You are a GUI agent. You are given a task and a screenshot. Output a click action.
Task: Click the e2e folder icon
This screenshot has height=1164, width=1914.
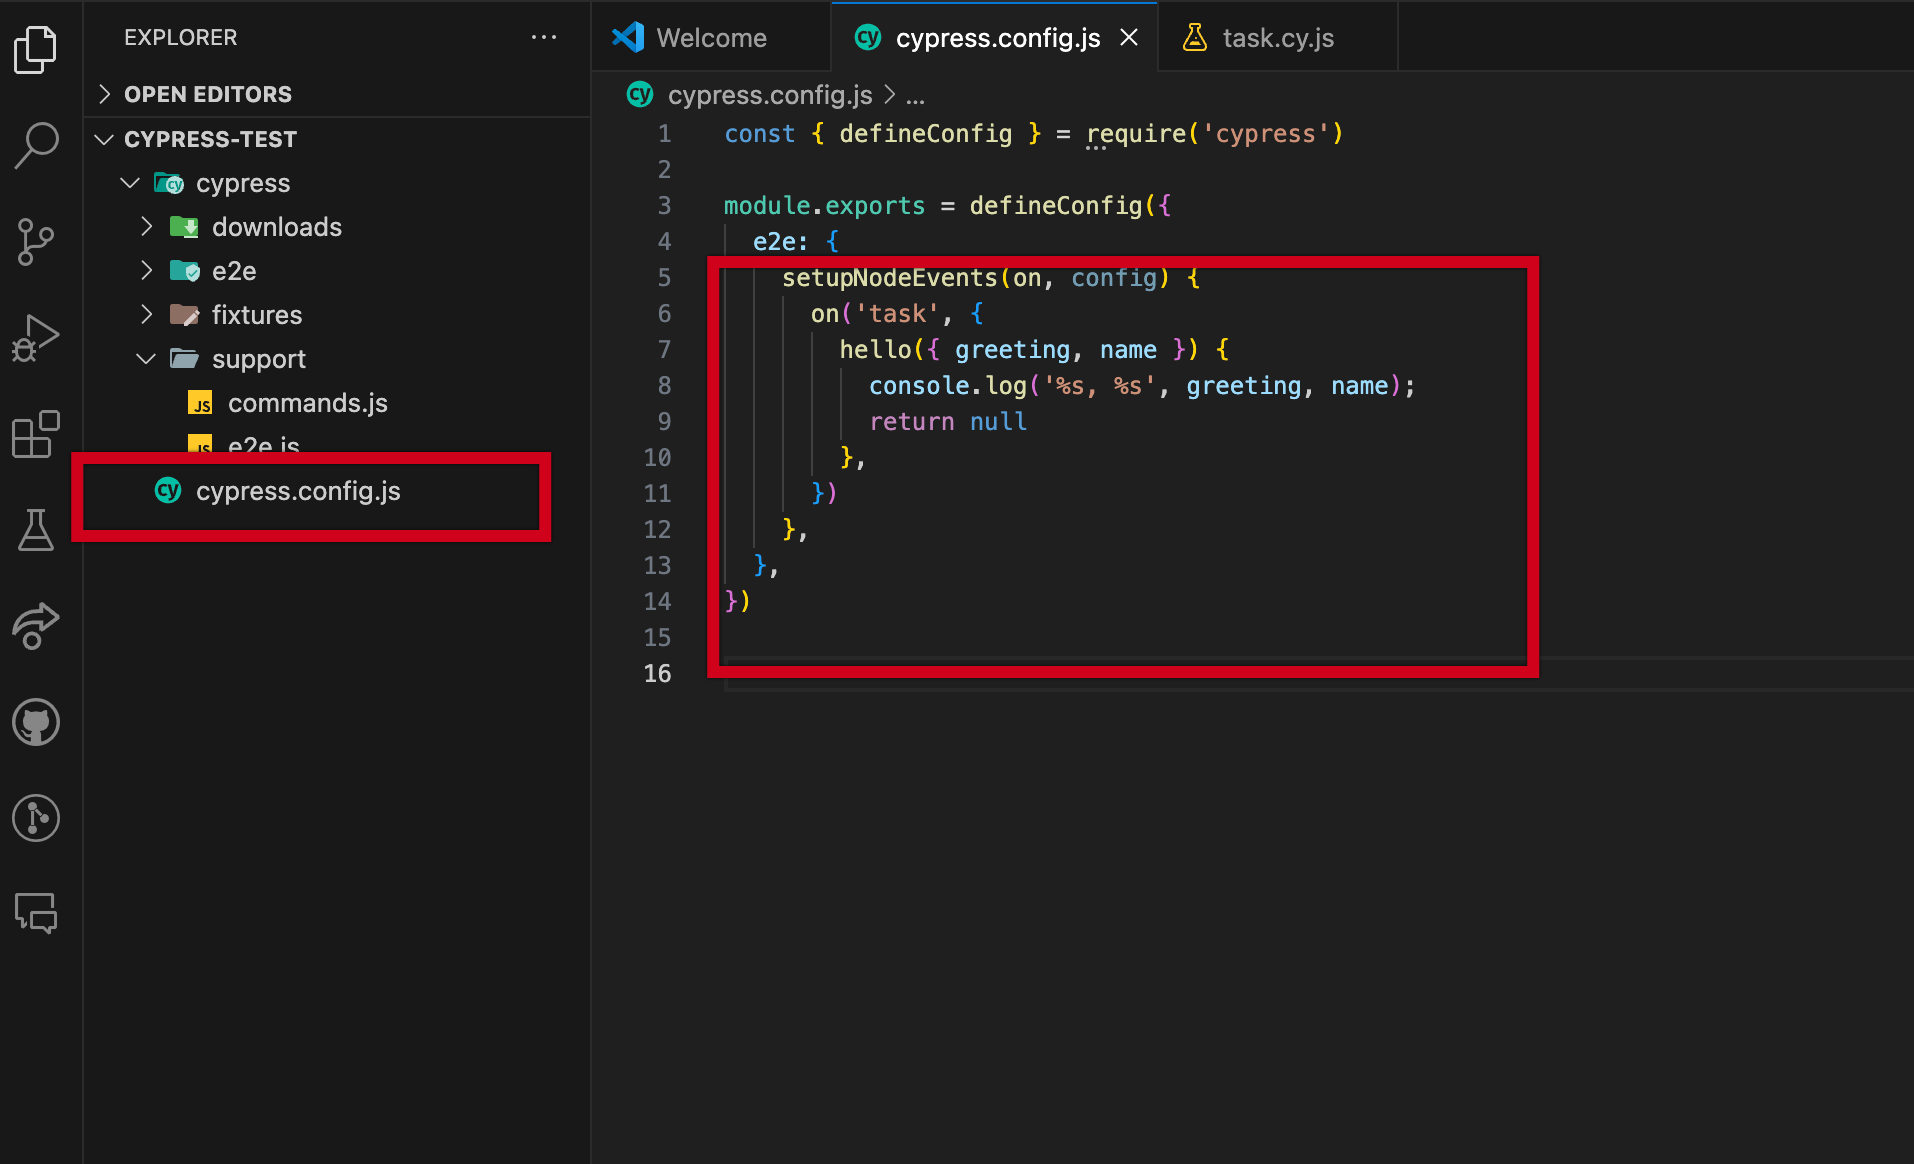[185, 271]
